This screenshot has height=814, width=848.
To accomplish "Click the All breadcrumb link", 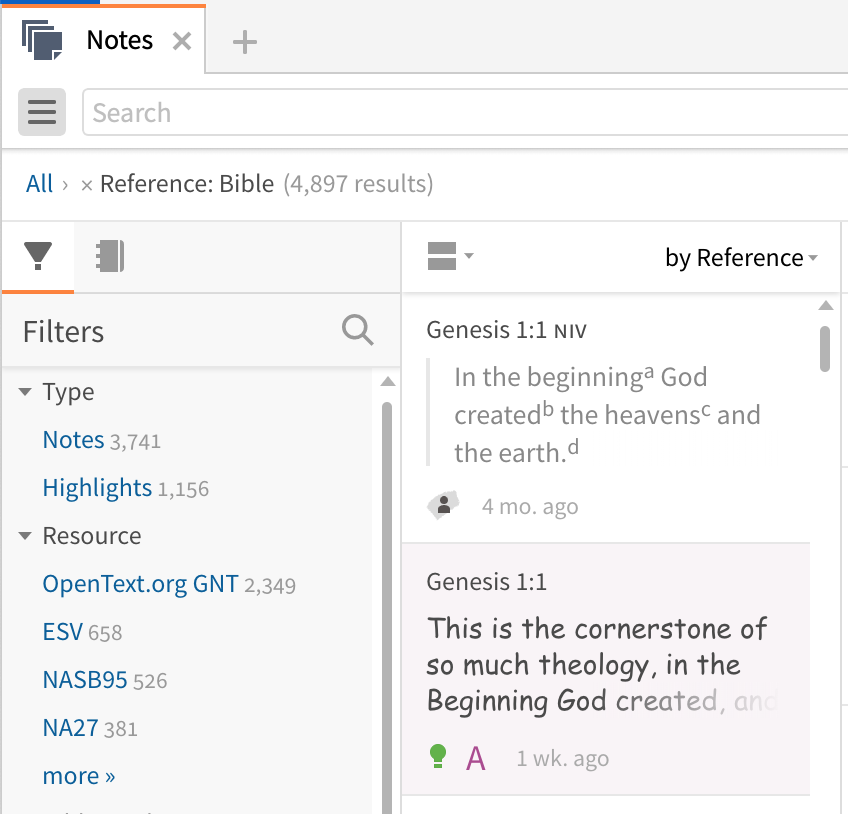I will click(x=39, y=184).
